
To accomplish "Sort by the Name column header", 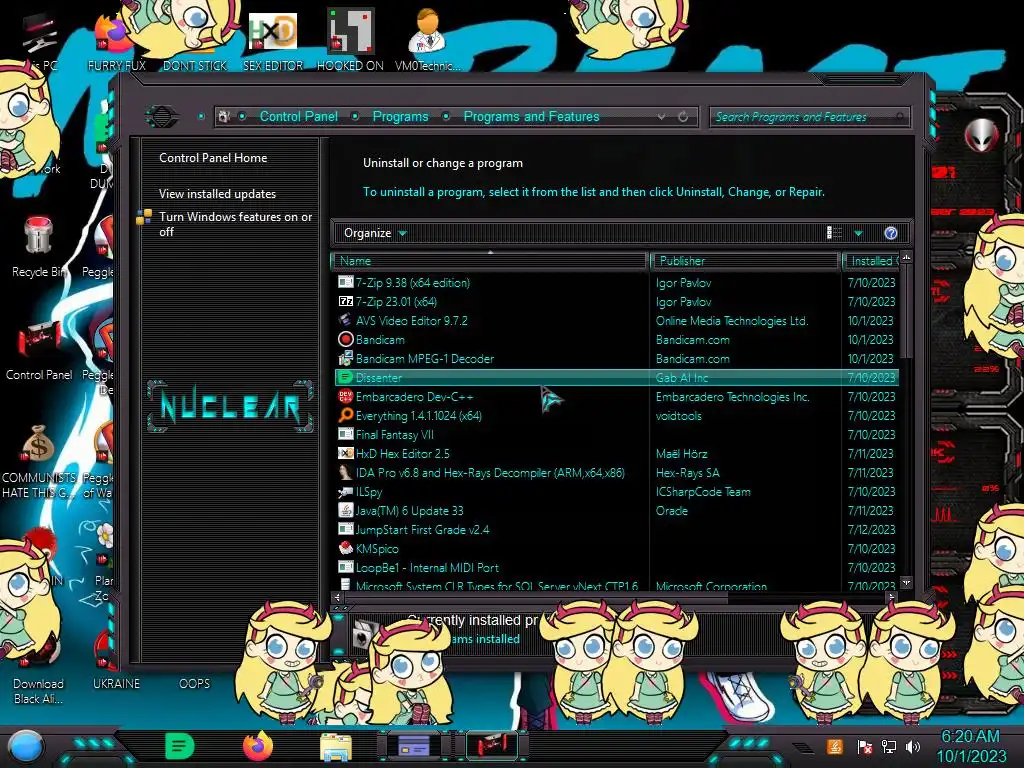I will pos(489,261).
